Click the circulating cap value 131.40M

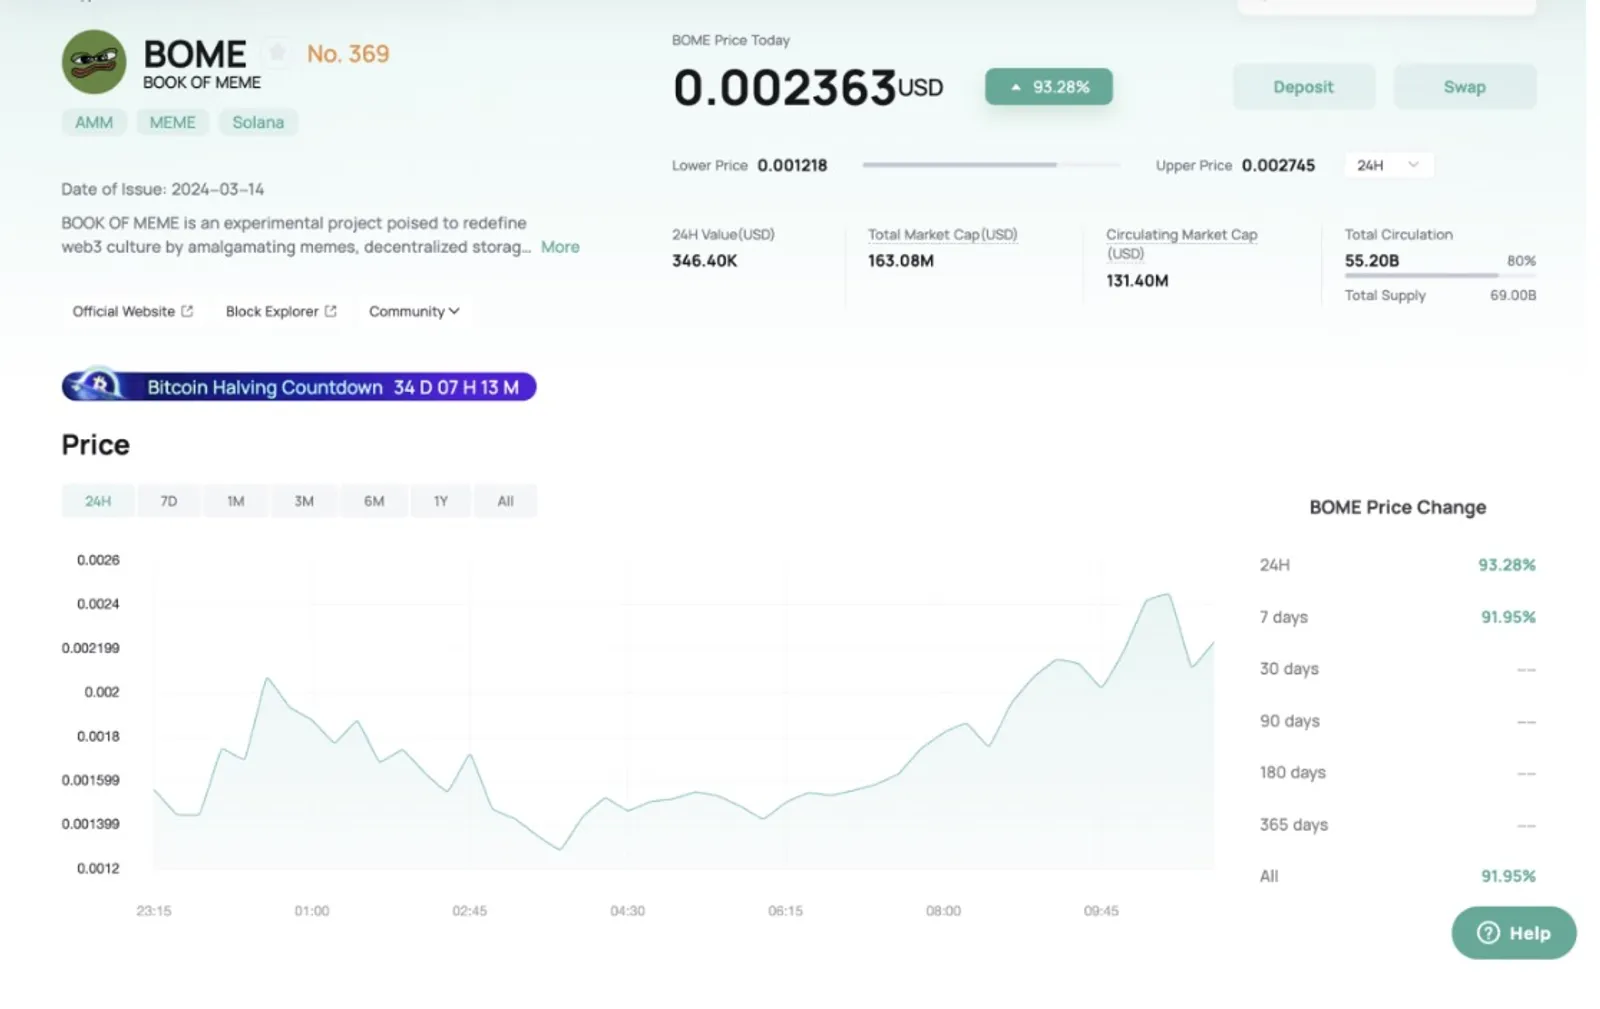click(x=1137, y=281)
